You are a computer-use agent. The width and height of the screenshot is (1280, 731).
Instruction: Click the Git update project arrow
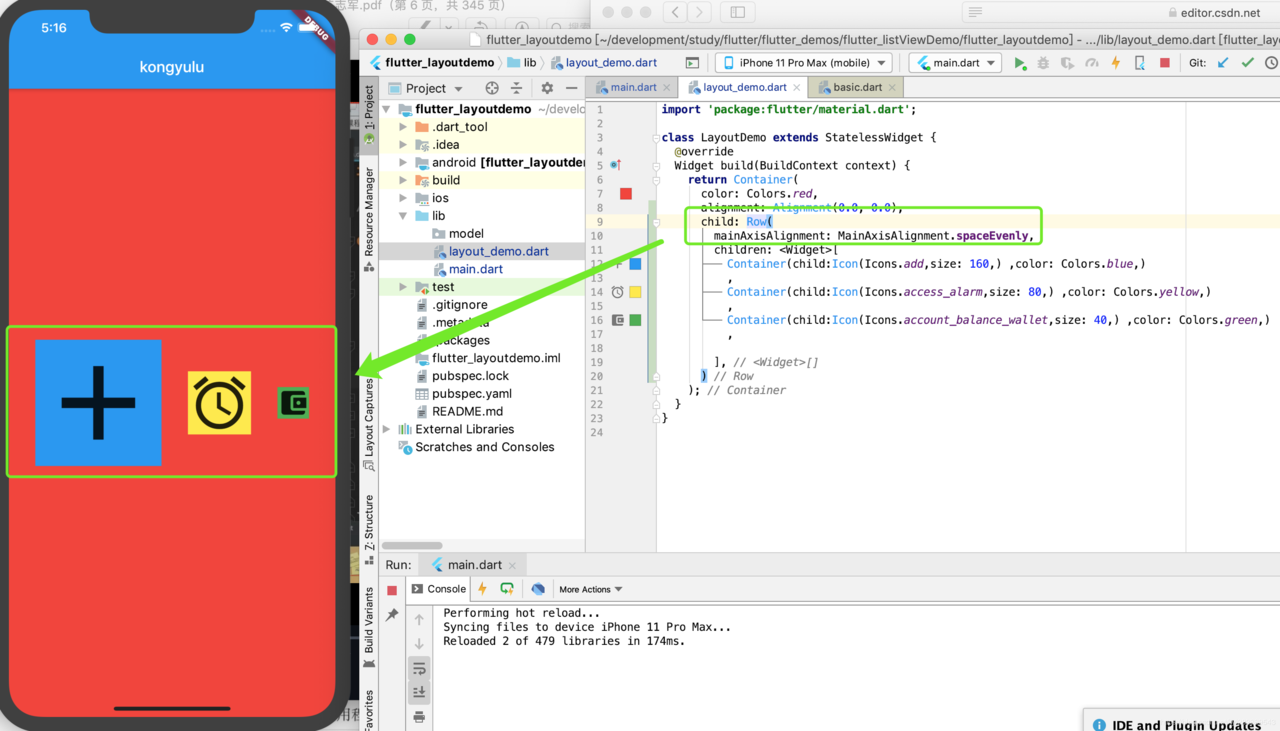[1223, 63]
